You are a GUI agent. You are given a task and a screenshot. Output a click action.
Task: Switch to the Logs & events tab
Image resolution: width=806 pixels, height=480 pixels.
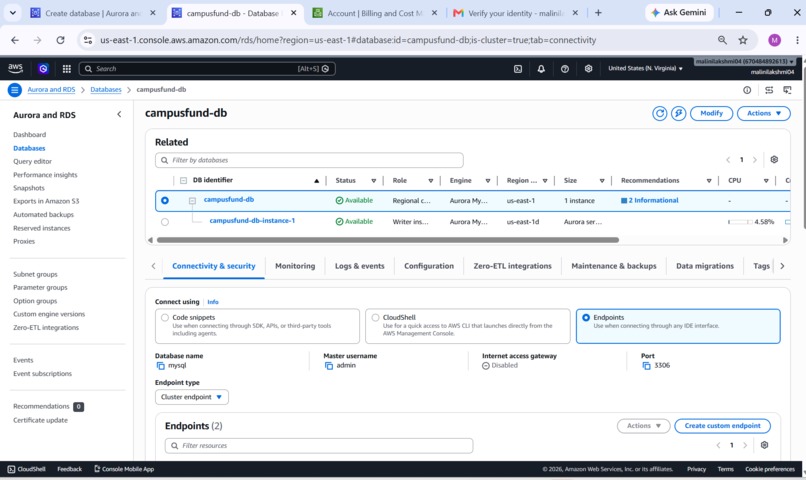360,266
